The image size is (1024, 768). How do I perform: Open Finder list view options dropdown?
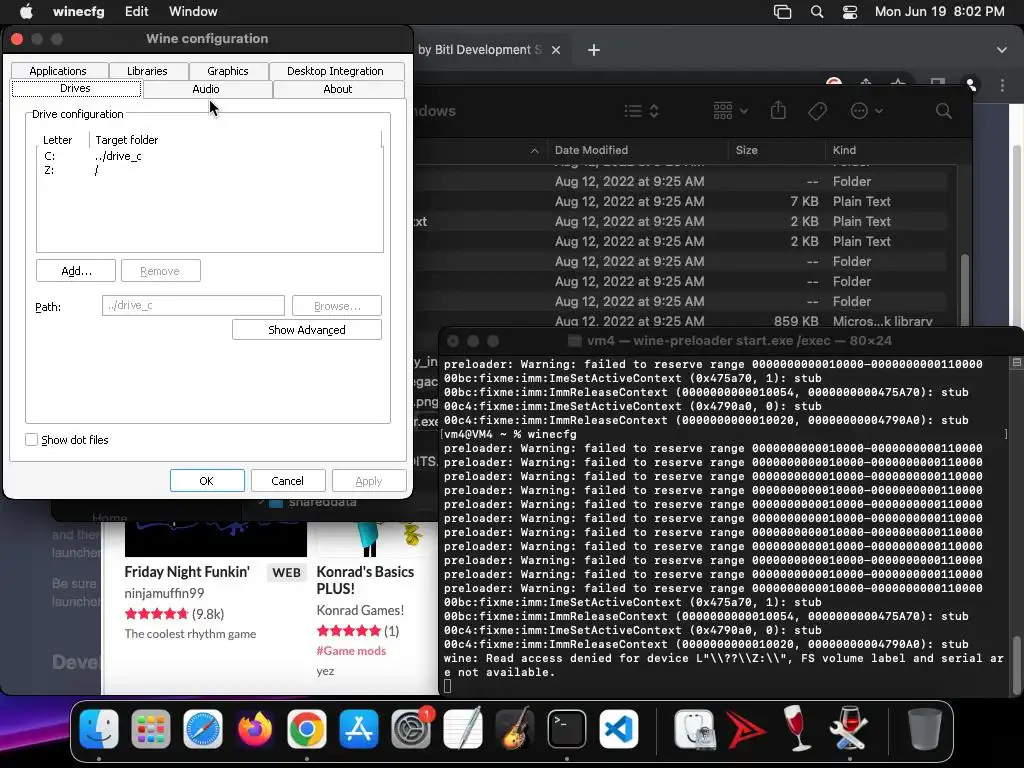[x=641, y=111]
